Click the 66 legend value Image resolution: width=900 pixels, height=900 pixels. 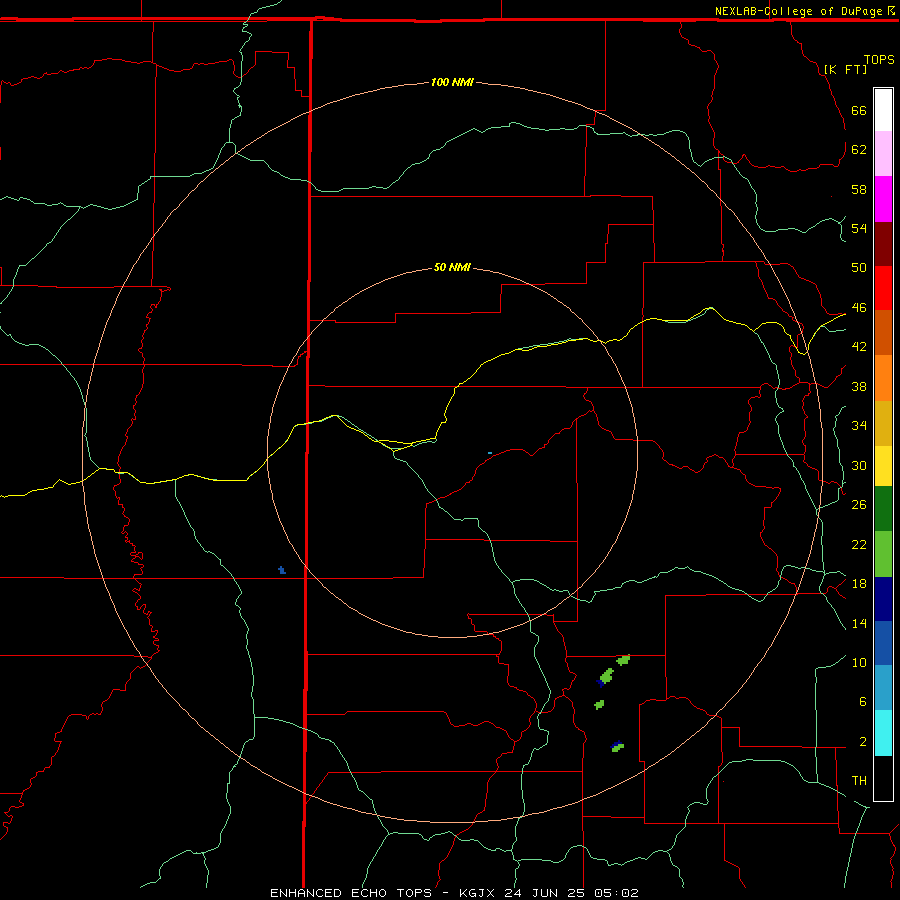[859, 110]
